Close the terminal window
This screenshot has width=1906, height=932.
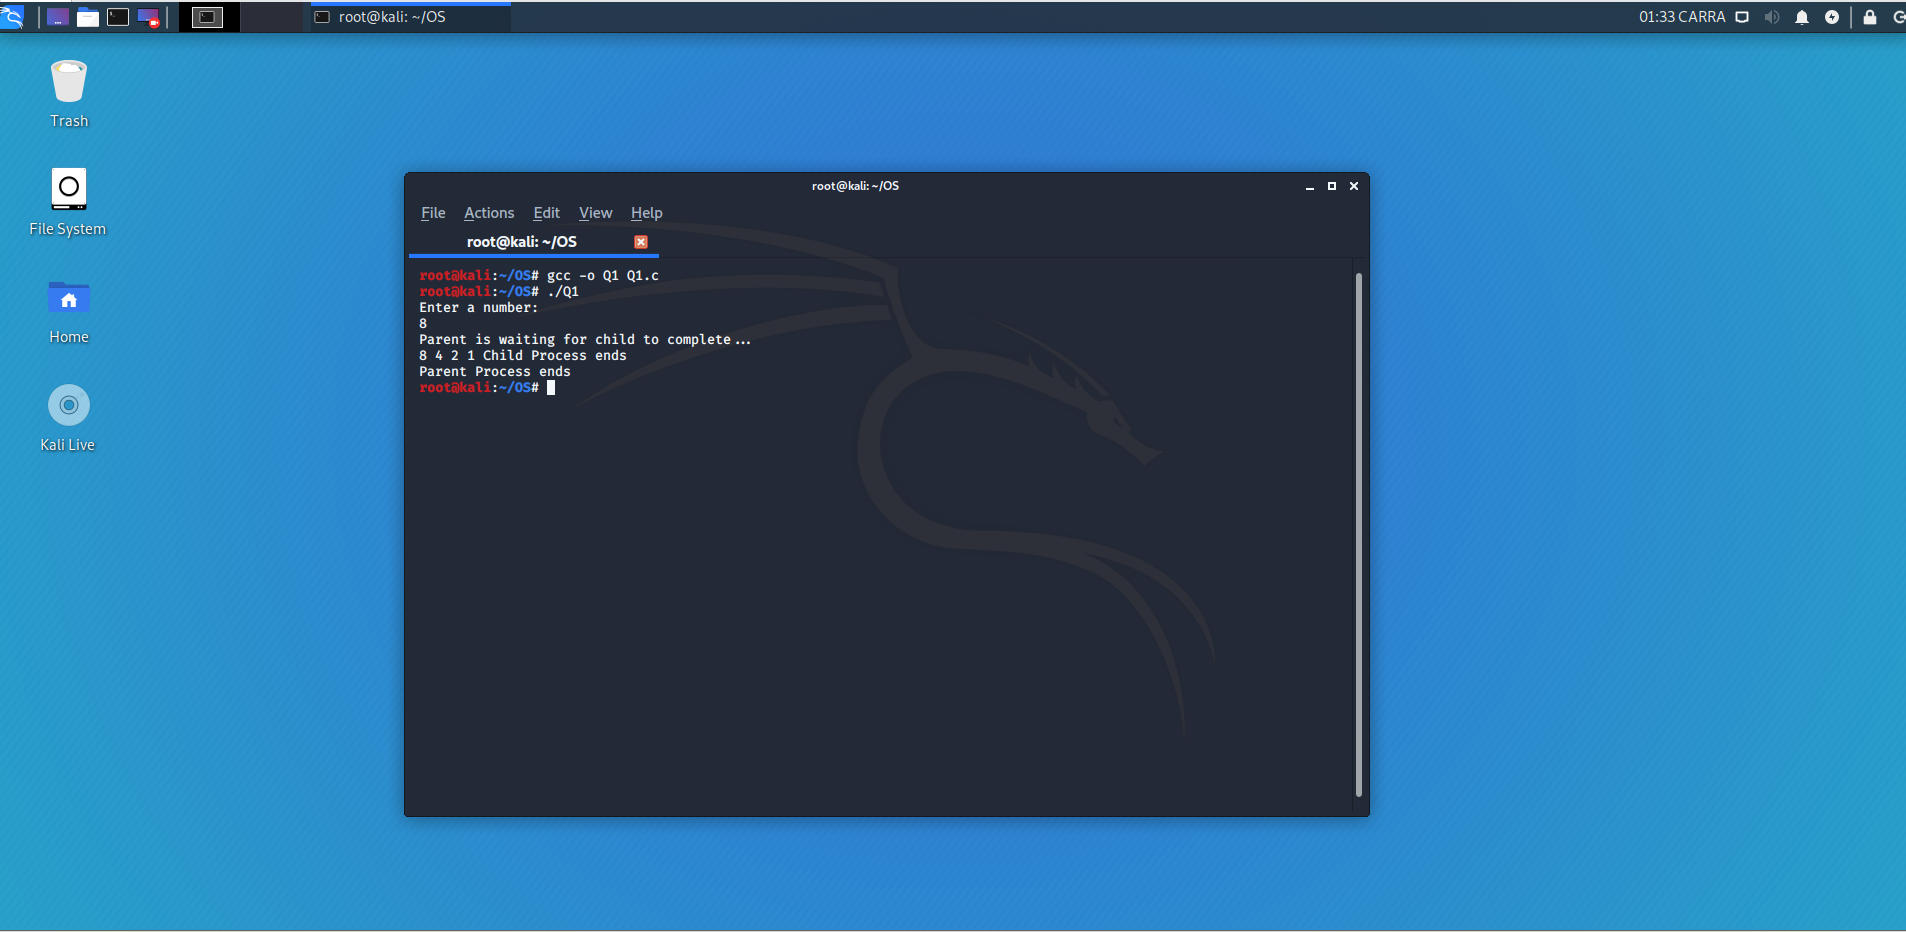point(1354,186)
